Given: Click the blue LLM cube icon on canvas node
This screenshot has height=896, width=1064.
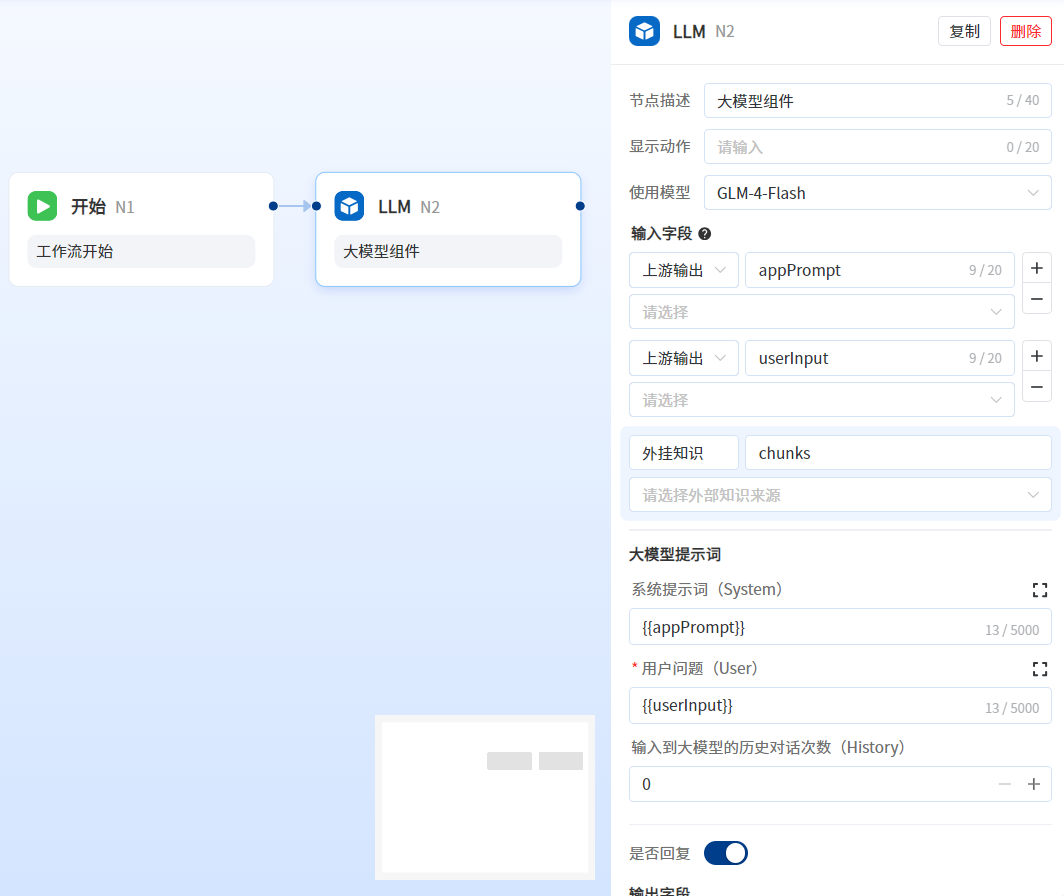Looking at the screenshot, I should point(349,206).
